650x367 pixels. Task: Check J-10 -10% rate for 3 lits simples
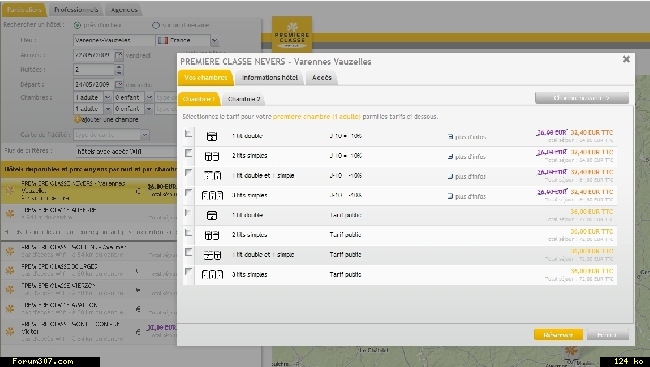point(188,192)
